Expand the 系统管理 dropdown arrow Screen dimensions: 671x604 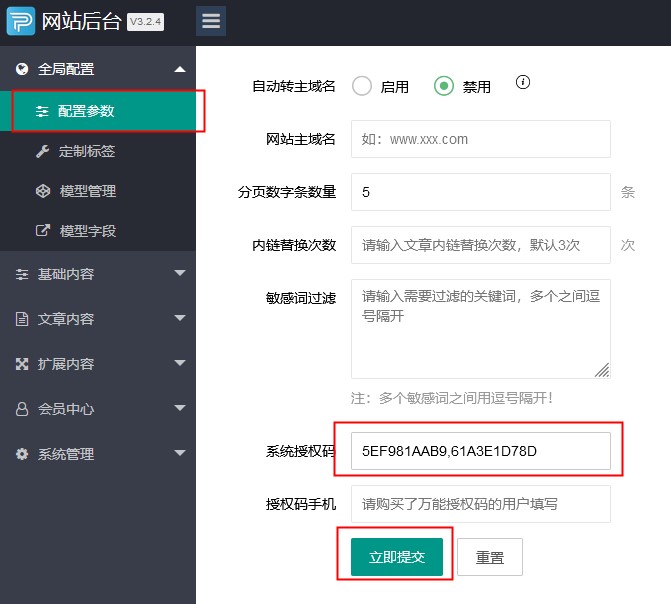(180, 452)
